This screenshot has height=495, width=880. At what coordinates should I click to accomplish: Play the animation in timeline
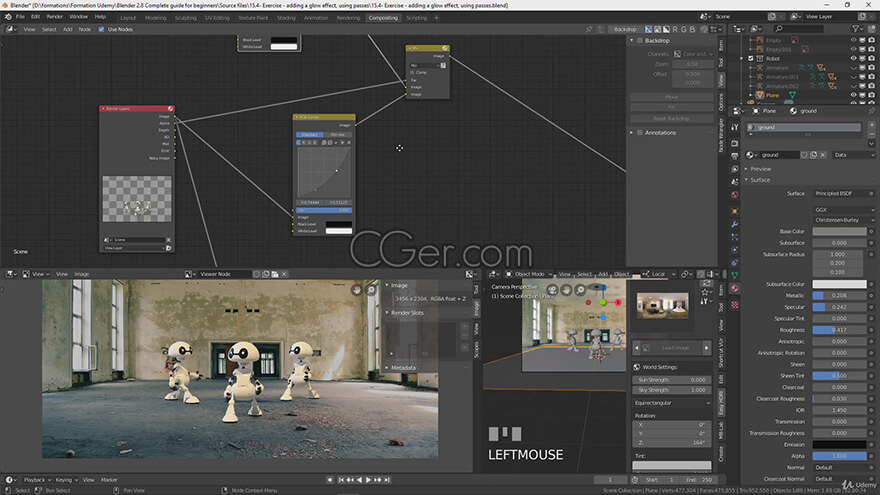pos(369,480)
